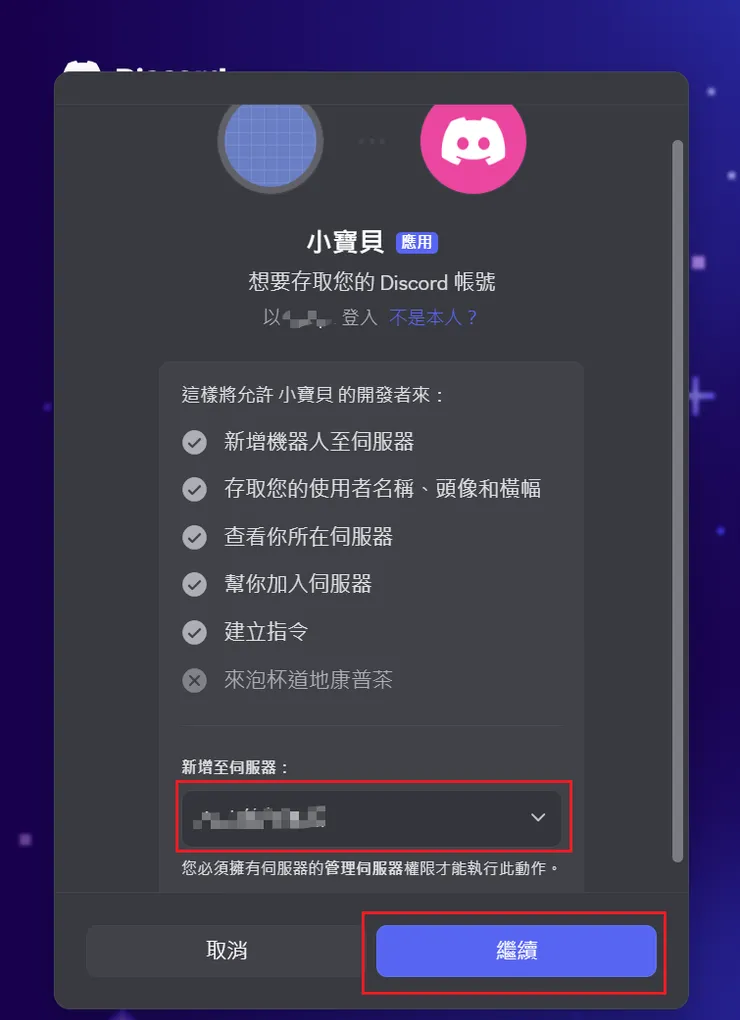Click the 不是本人？ link
The height and width of the screenshot is (1020, 740).
pyautogui.click(x=433, y=317)
